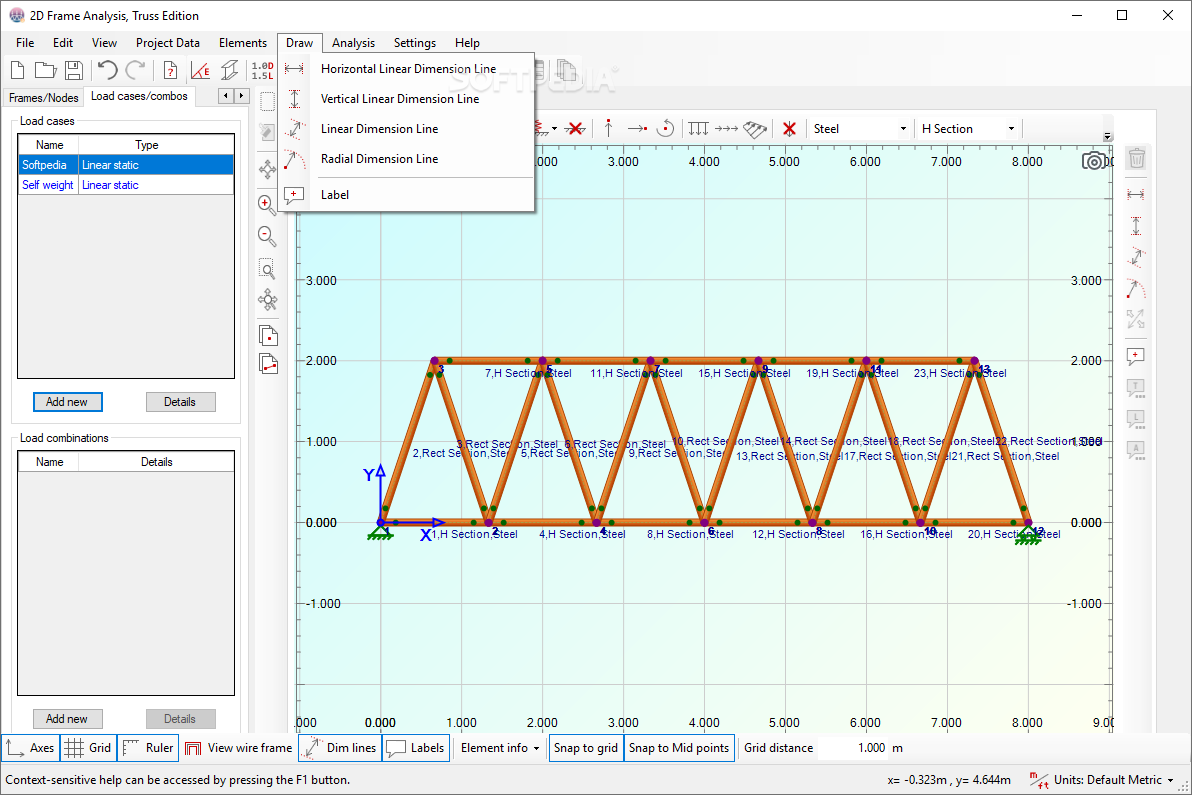Click the trash delete icon on right toolbar
1192x795 pixels.
1137,158
